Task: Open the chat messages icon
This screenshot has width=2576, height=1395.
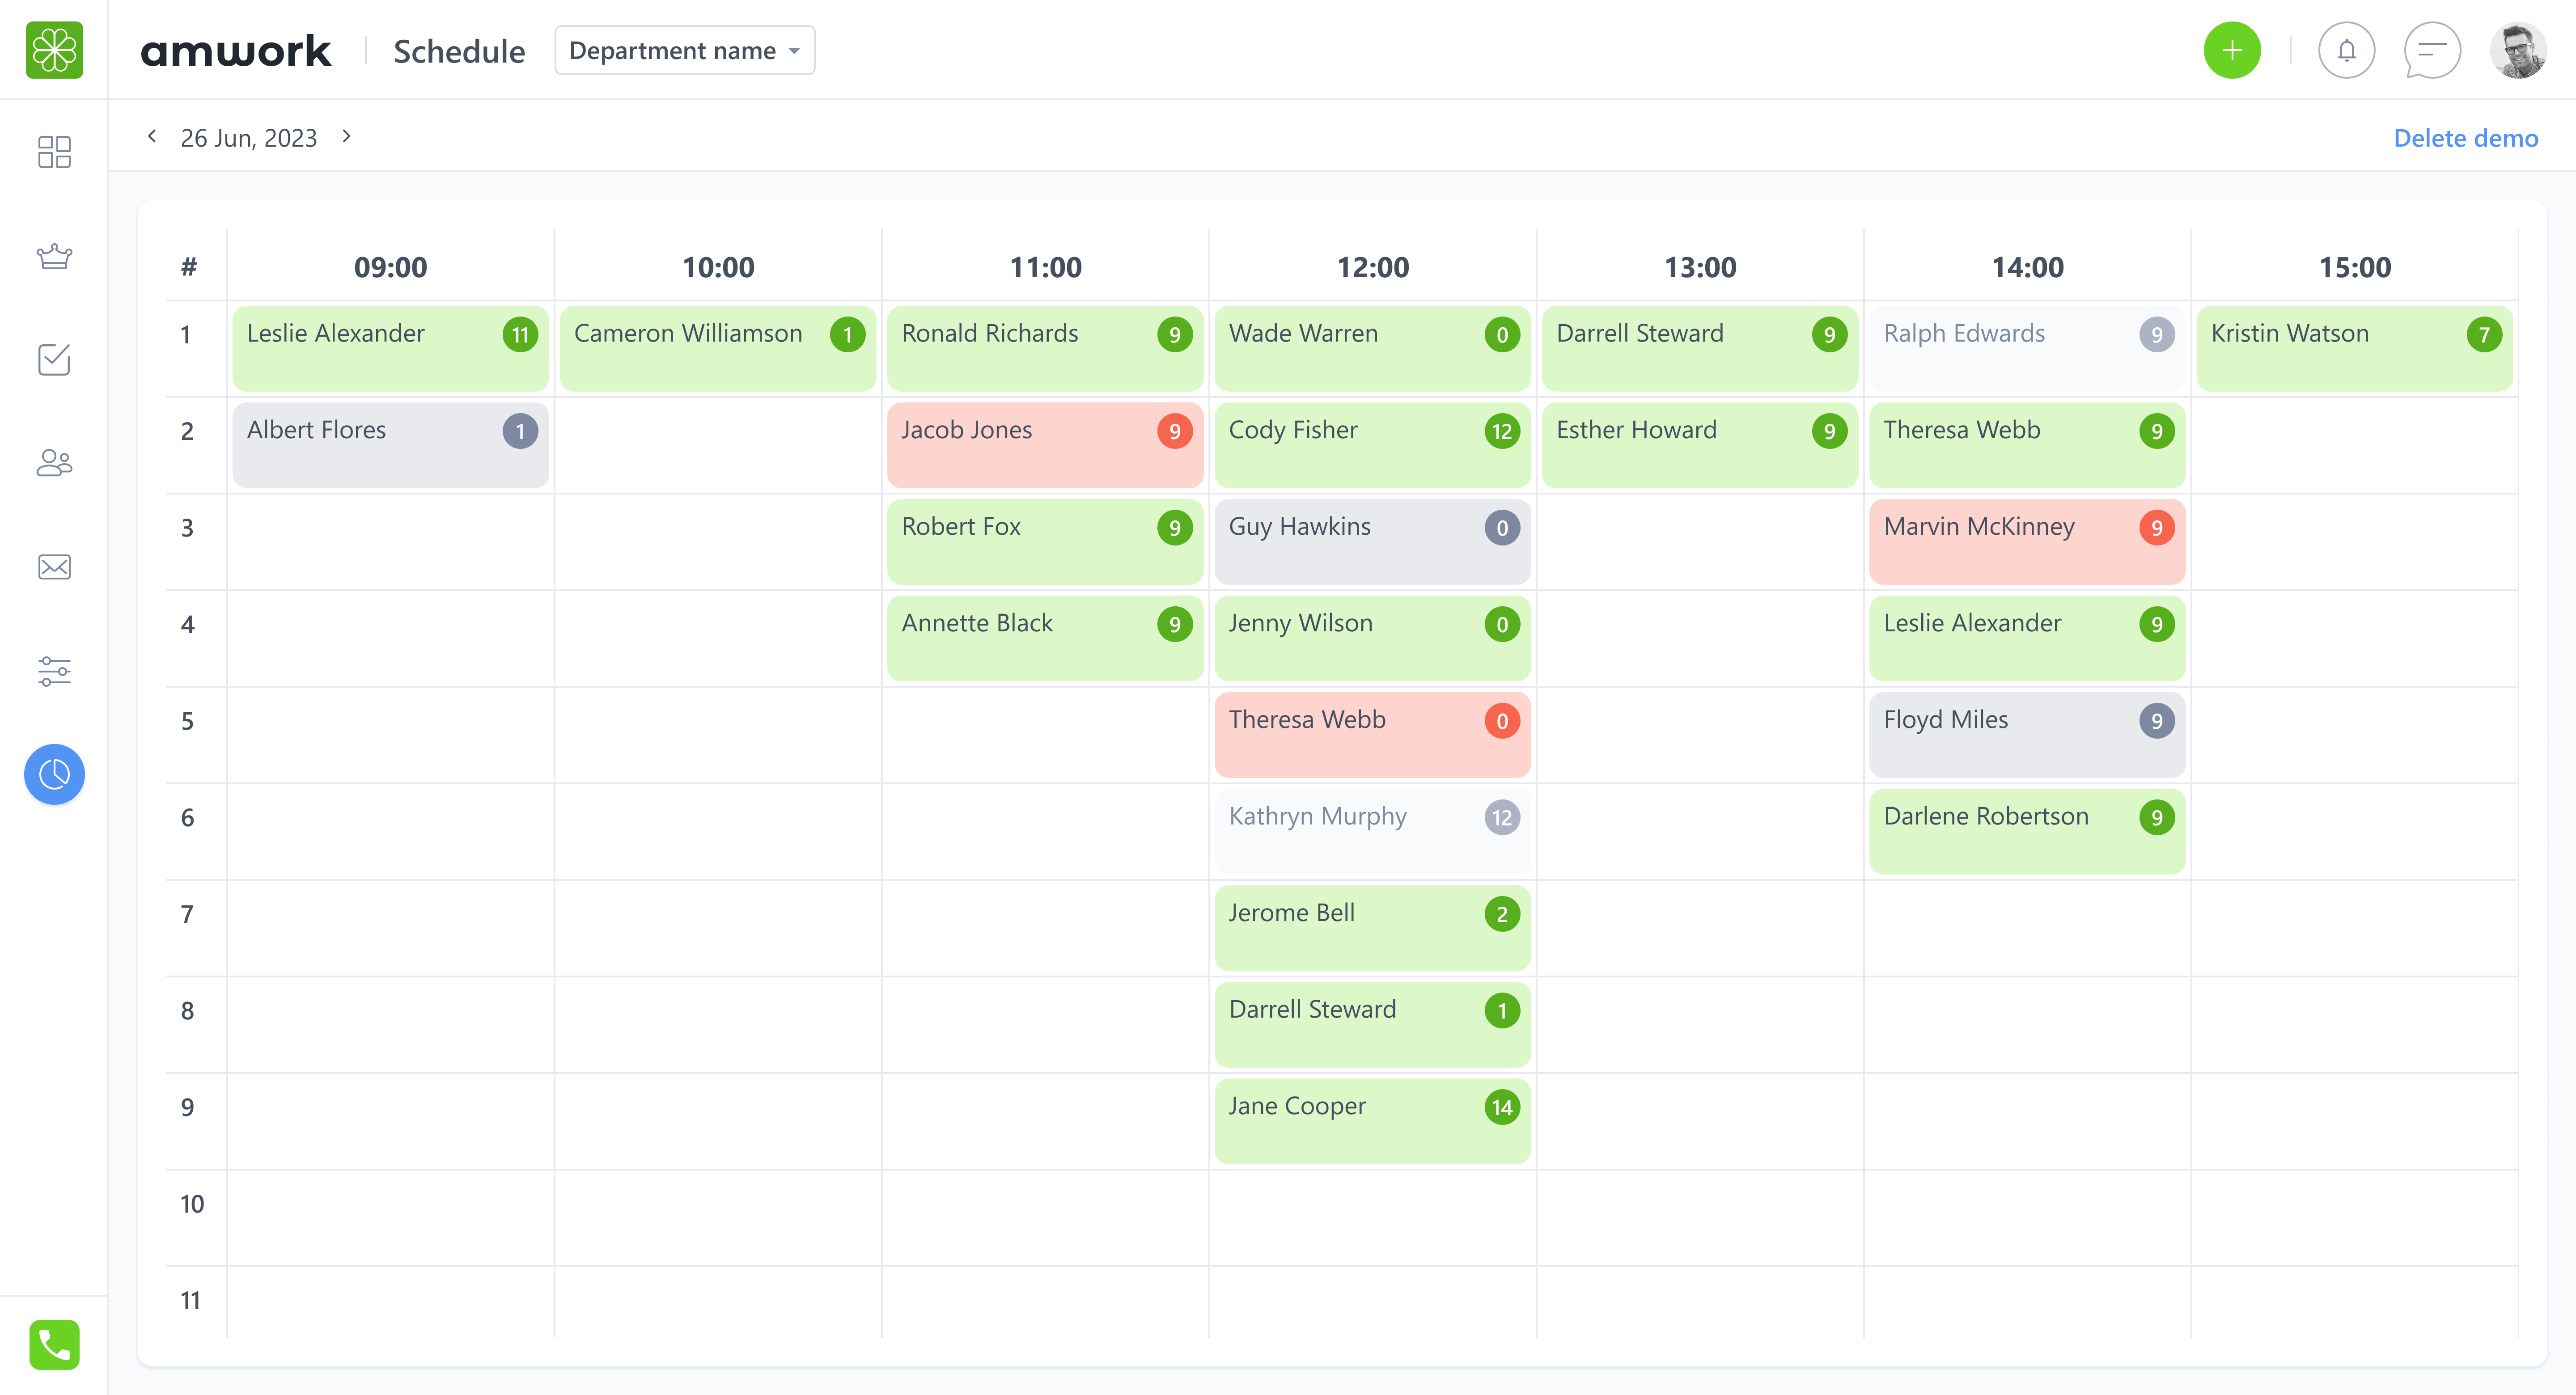Action: click(2431, 50)
